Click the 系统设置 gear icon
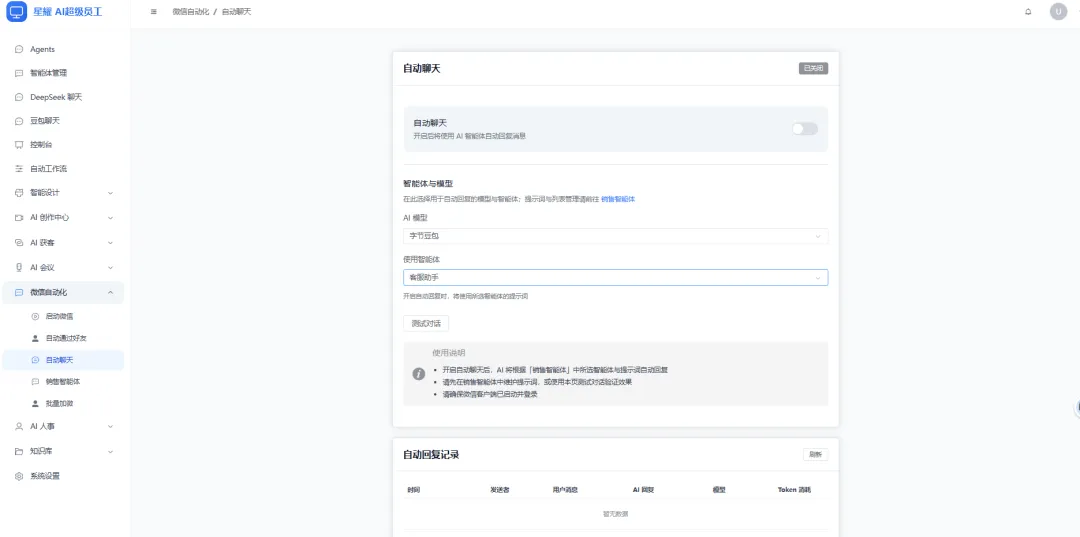1080x537 pixels. (19, 476)
